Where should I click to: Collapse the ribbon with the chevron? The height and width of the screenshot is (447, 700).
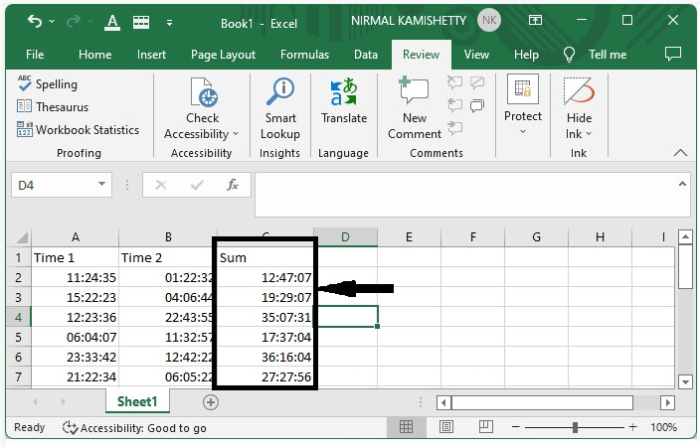point(680,153)
